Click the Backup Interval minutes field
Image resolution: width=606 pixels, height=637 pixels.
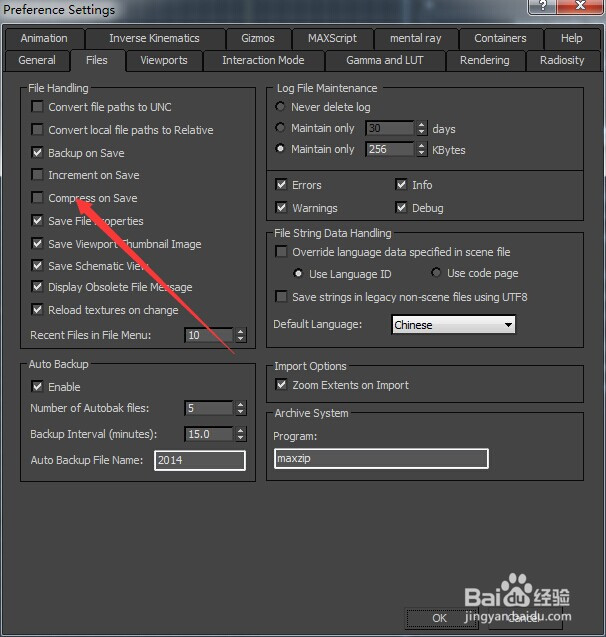[209, 434]
